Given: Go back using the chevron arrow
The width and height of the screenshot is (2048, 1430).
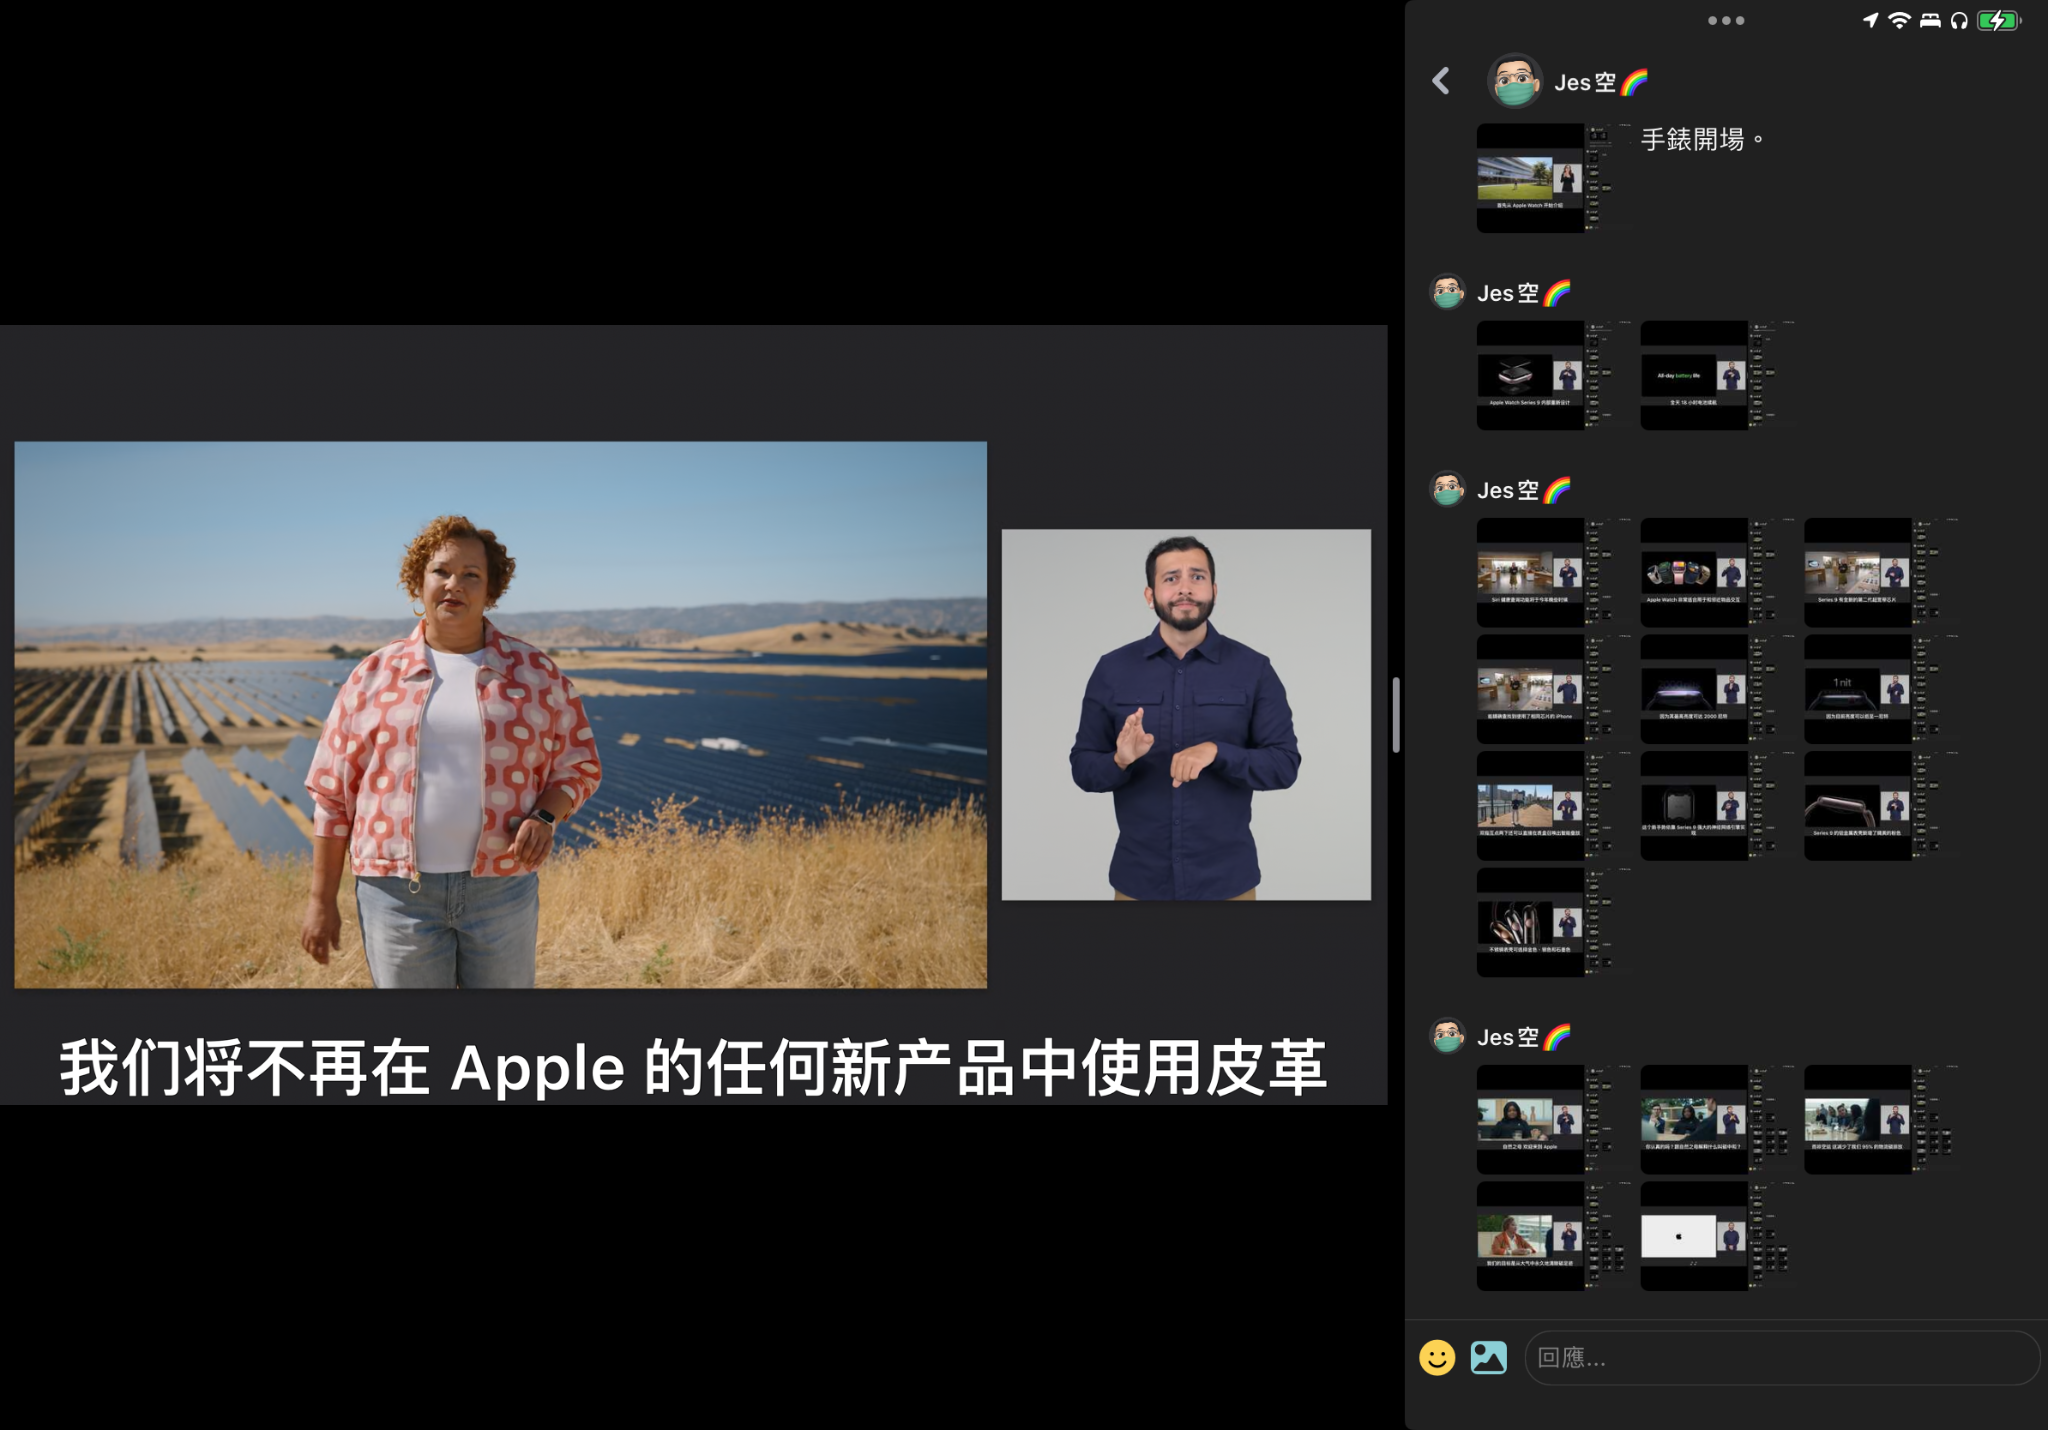Looking at the screenshot, I should coord(1441,81).
